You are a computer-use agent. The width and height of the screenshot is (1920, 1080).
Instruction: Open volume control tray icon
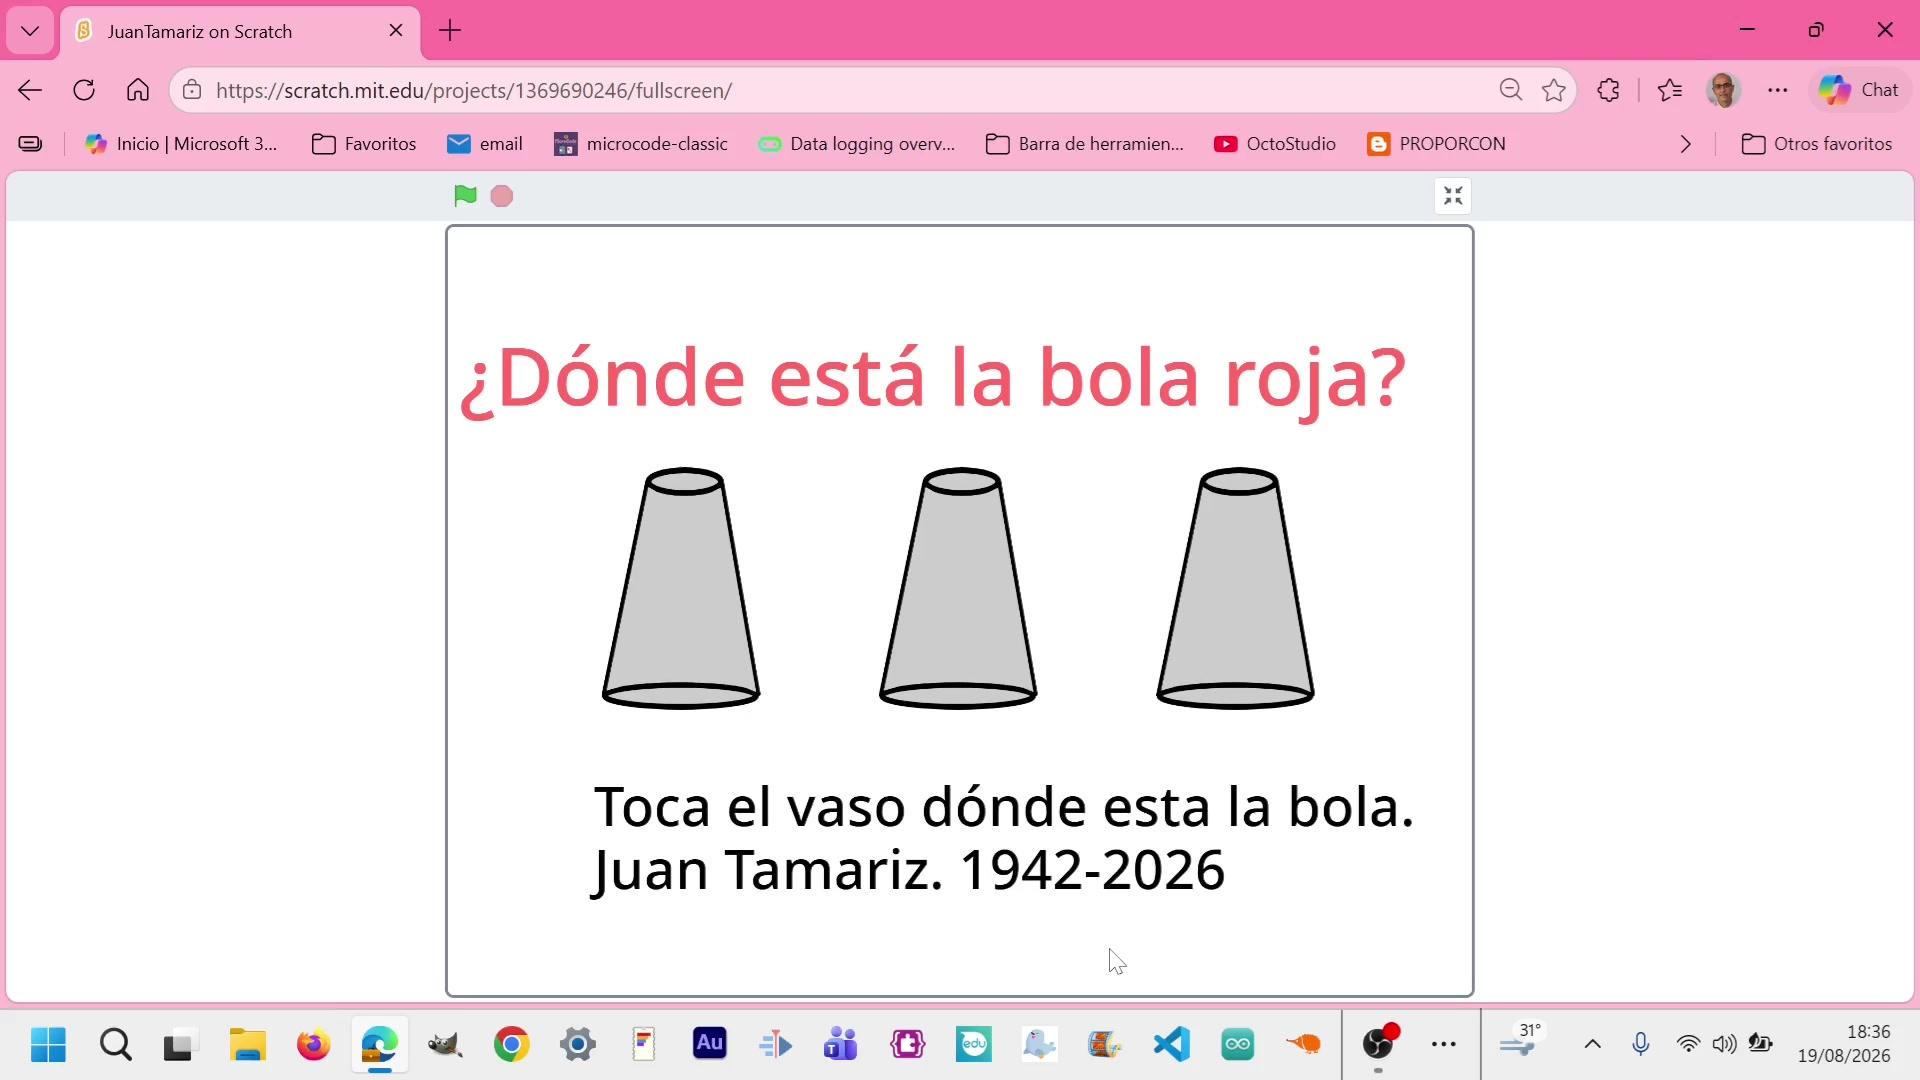point(1724,1045)
